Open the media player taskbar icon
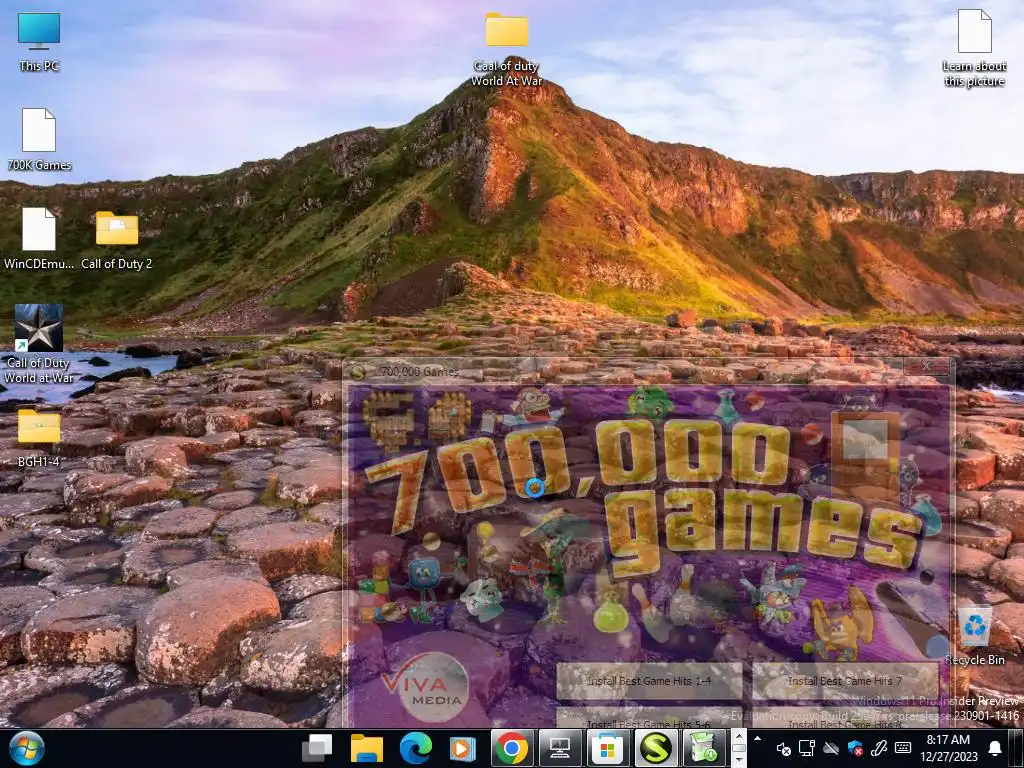1024x768 pixels. [463, 748]
